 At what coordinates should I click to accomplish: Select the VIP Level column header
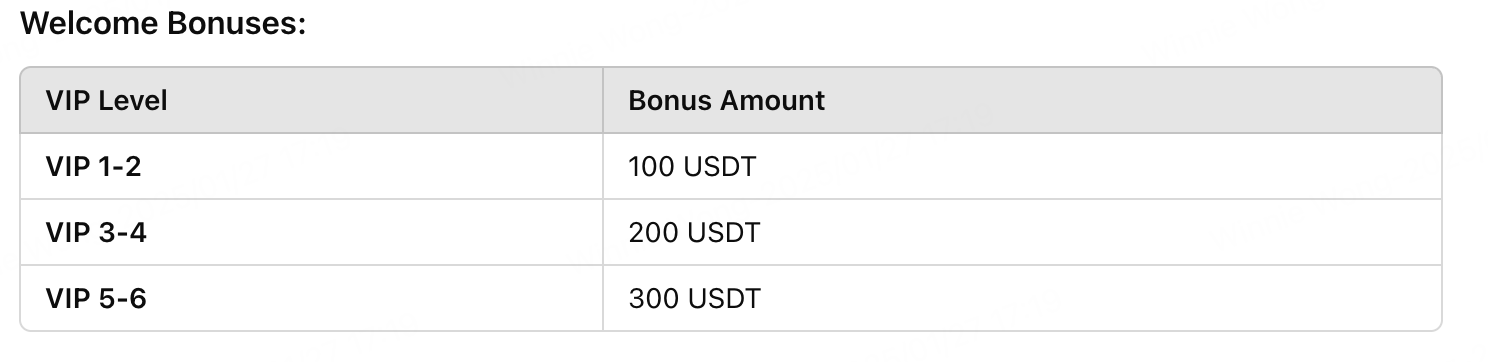point(311,100)
